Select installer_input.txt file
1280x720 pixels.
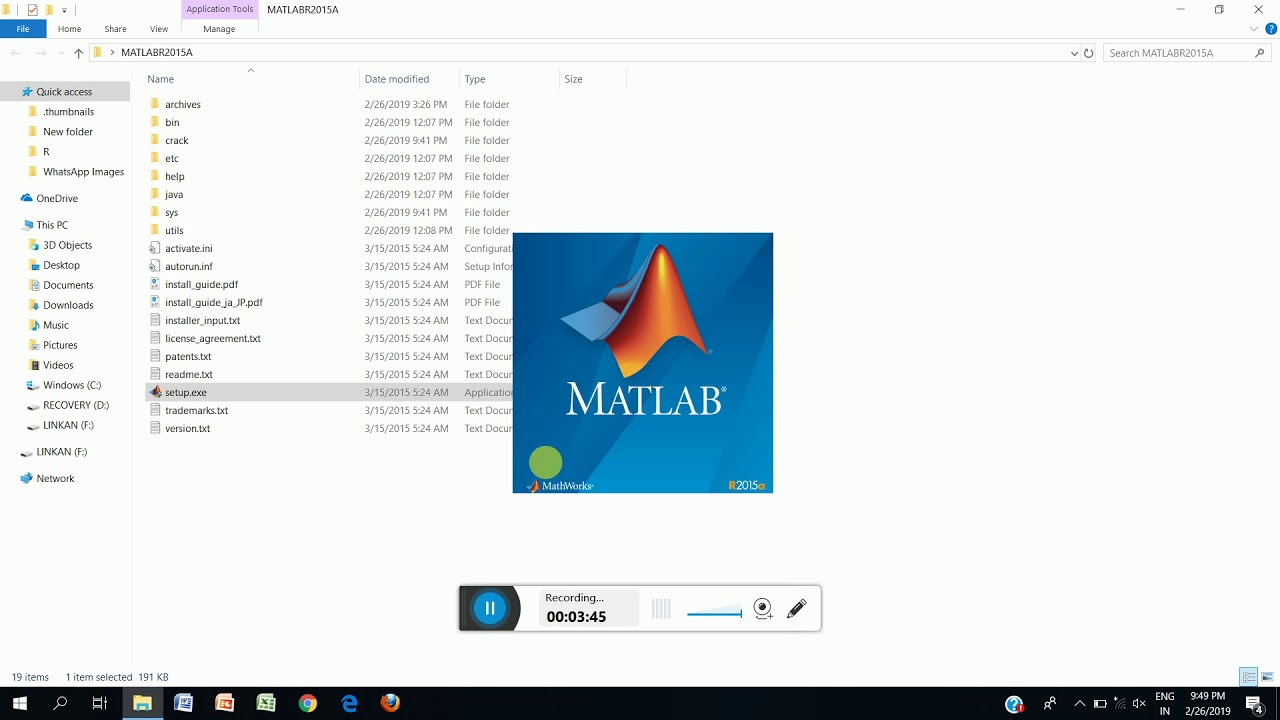pos(203,320)
